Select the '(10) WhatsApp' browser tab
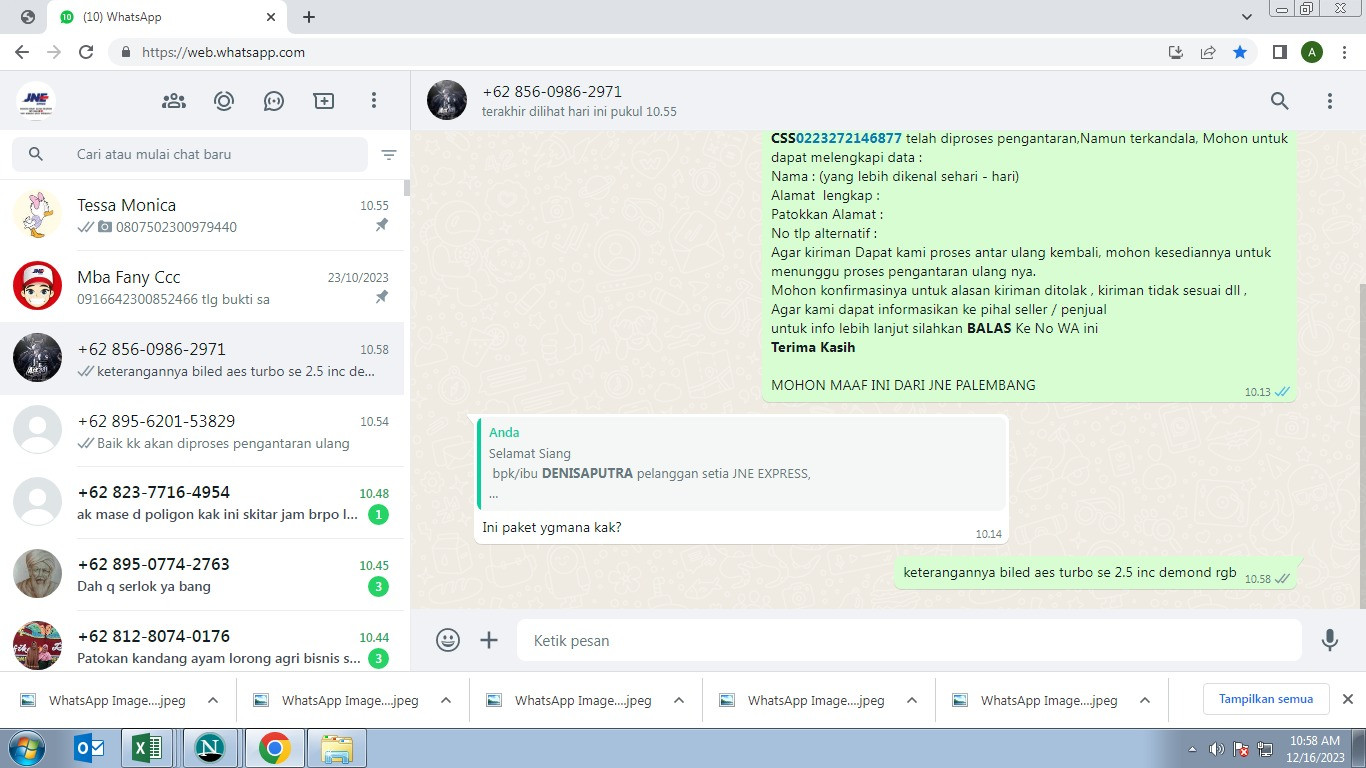Viewport: 1366px width, 768px height. click(x=166, y=17)
